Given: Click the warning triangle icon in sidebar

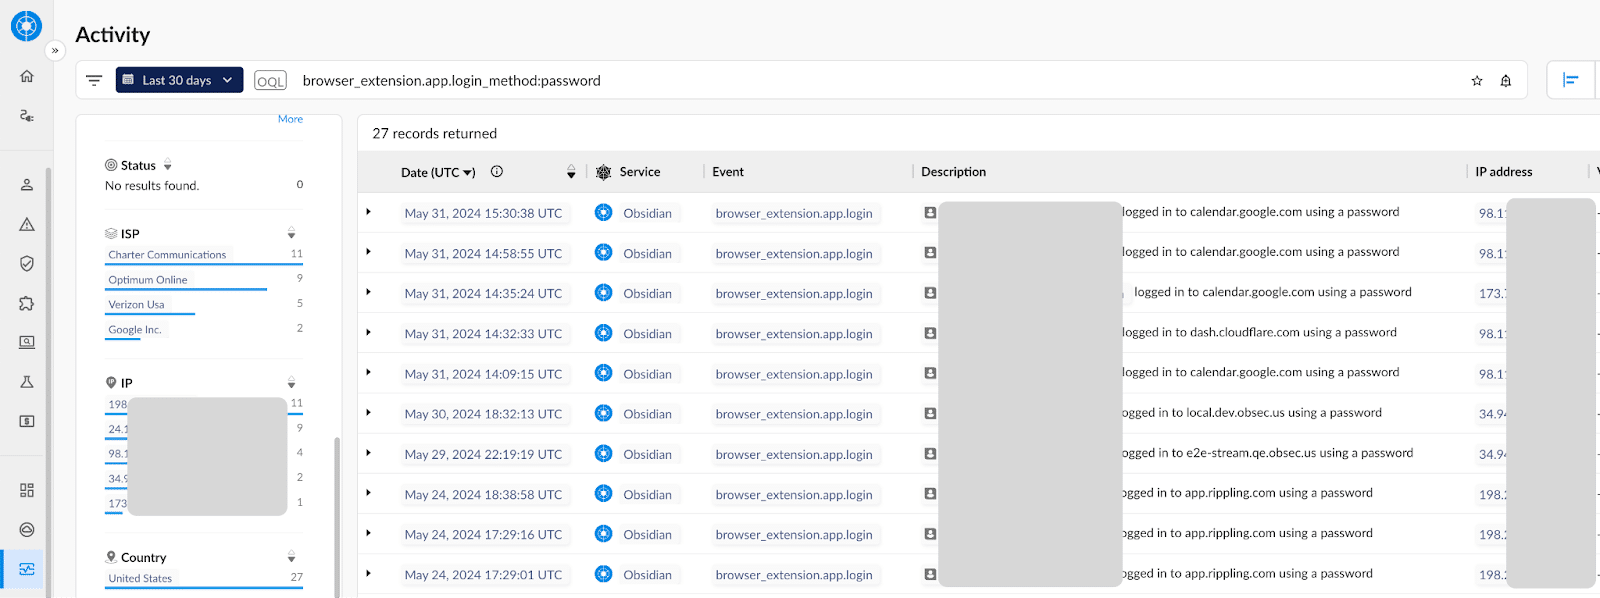Looking at the screenshot, I should (x=27, y=224).
